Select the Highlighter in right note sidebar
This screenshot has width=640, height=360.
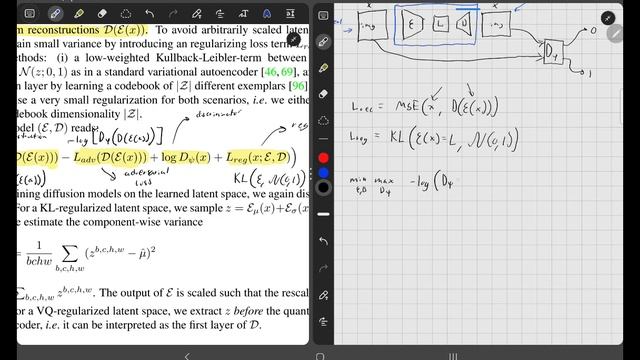[x=323, y=67]
